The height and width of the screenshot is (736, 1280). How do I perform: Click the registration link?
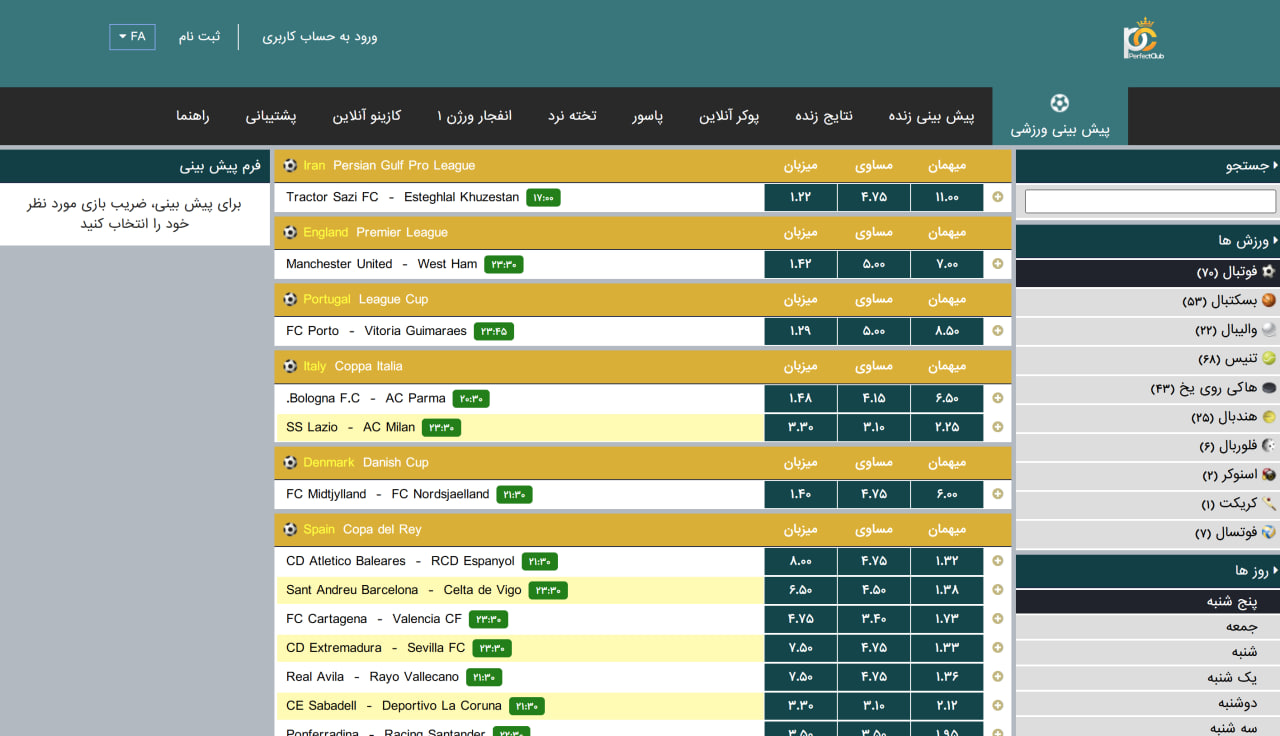(x=200, y=37)
